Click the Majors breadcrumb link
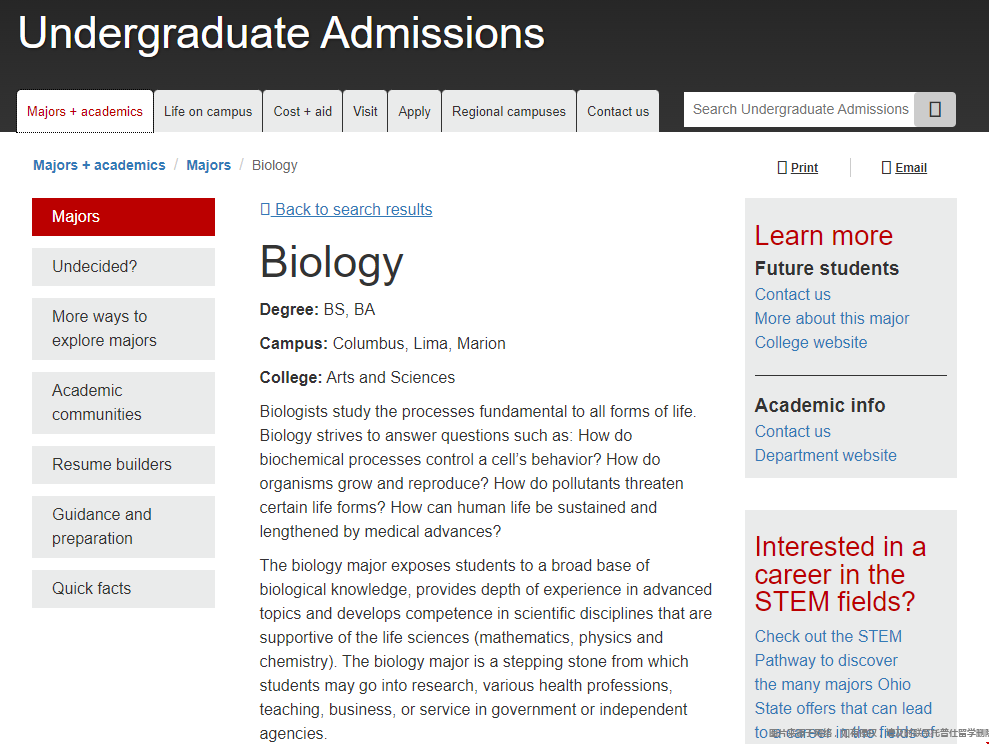Viewport: 989px width, 744px height. tap(208, 165)
